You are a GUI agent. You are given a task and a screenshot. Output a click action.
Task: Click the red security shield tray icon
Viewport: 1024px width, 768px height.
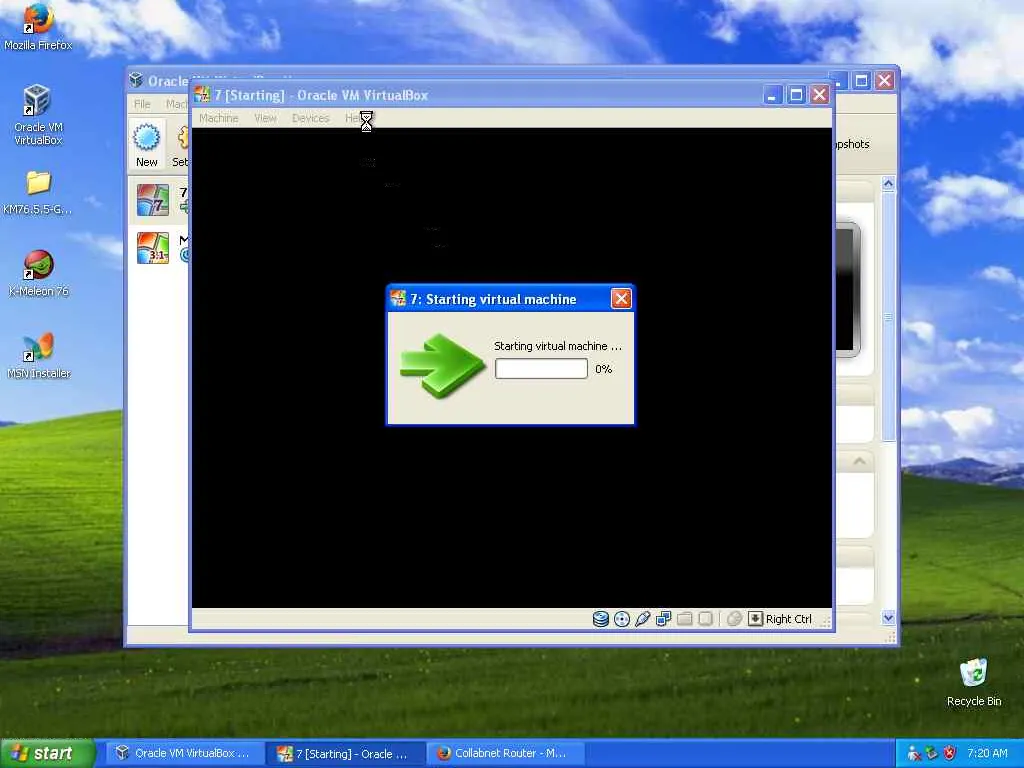(950, 753)
